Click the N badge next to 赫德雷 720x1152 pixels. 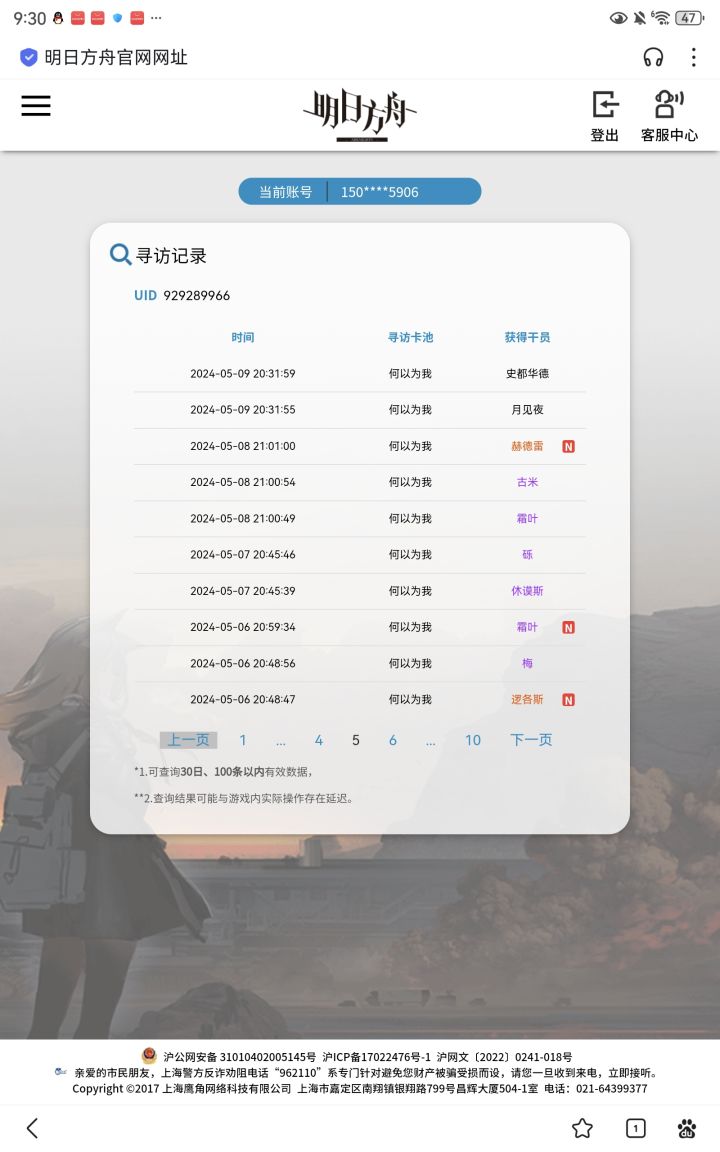tap(569, 446)
